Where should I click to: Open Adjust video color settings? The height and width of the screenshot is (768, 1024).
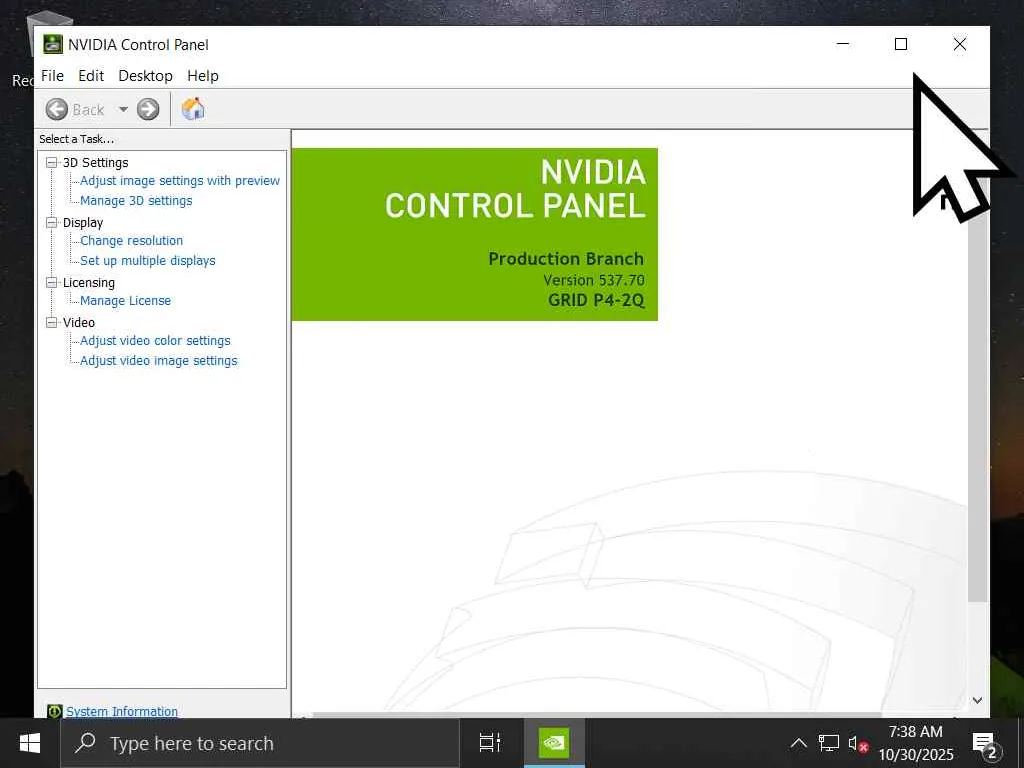tap(155, 340)
